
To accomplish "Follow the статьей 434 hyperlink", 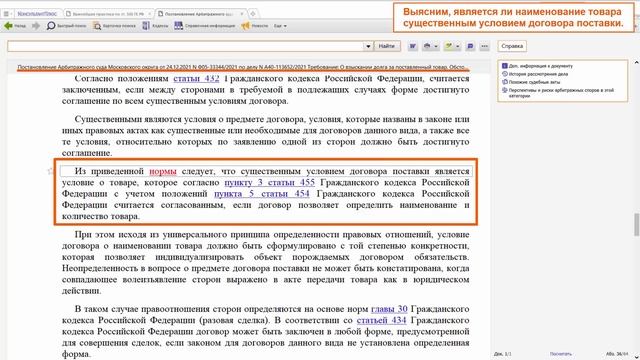I will tap(382, 320).
